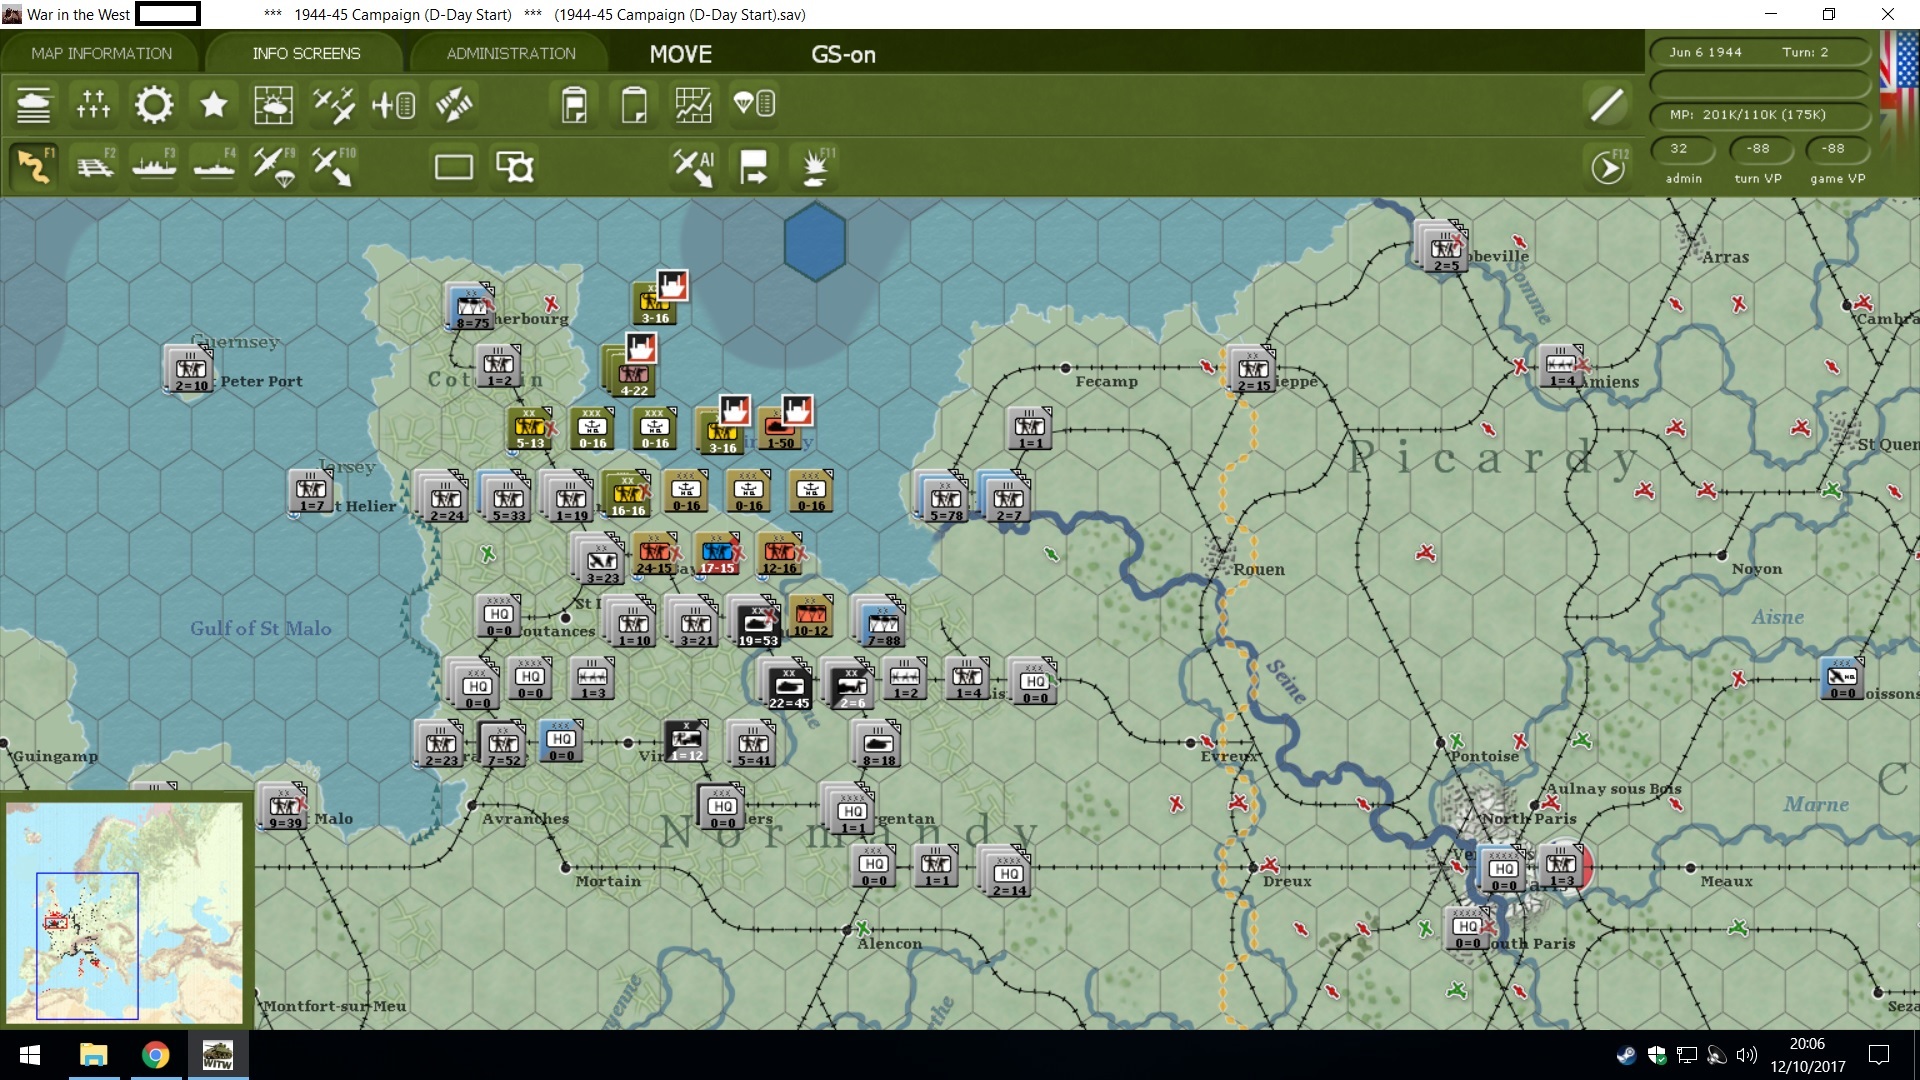The height and width of the screenshot is (1080, 1920).
Task: Switch to the INFO SCREENS tab
Action: [306, 53]
